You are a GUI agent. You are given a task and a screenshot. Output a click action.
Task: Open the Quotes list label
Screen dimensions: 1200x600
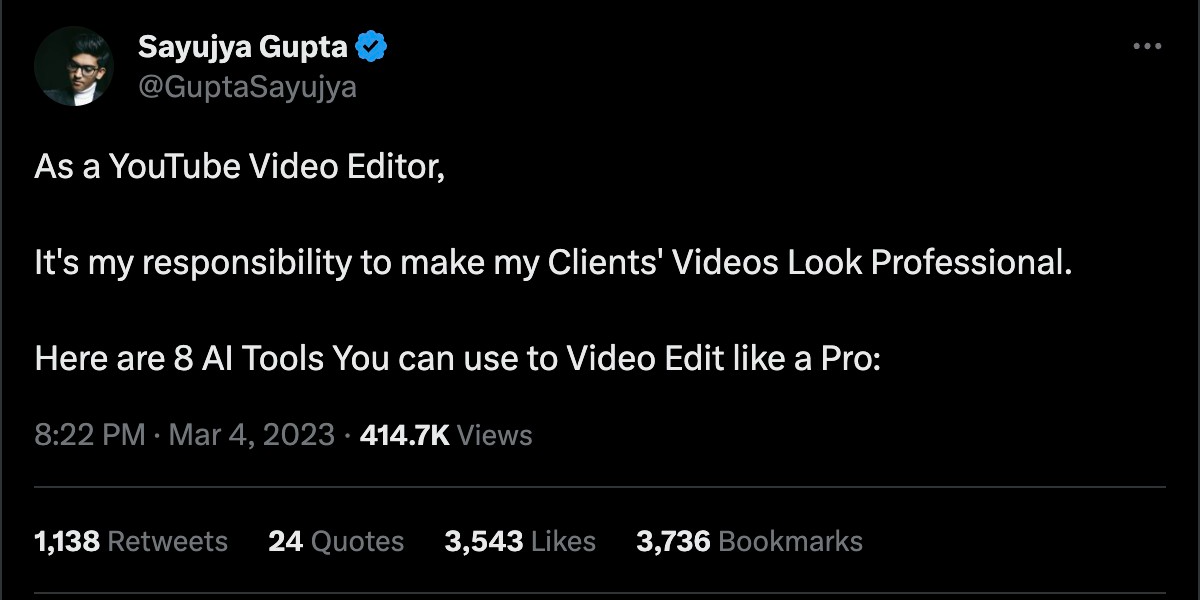tap(357, 542)
